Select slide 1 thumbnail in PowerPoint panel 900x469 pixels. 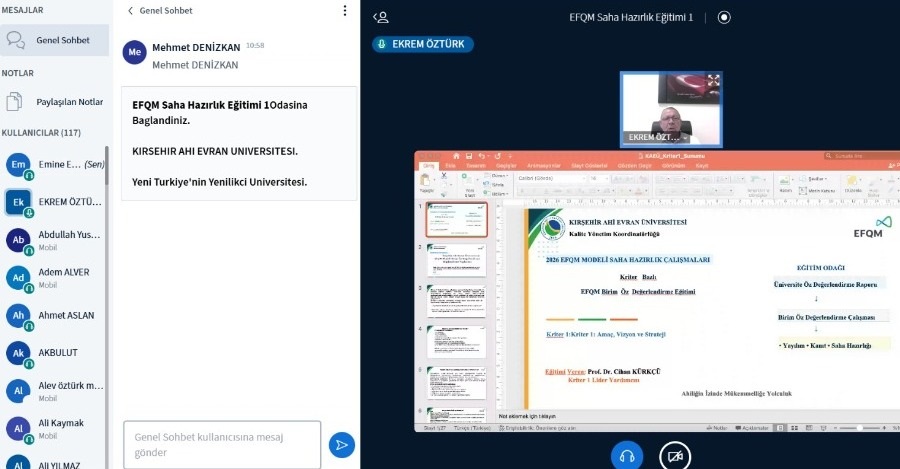tap(456, 220)
